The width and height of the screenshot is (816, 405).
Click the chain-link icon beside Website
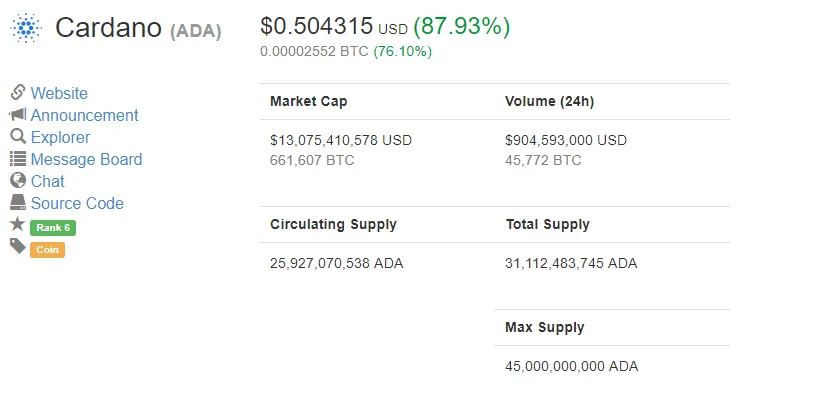pyautogui.click(x=17, y=93)
